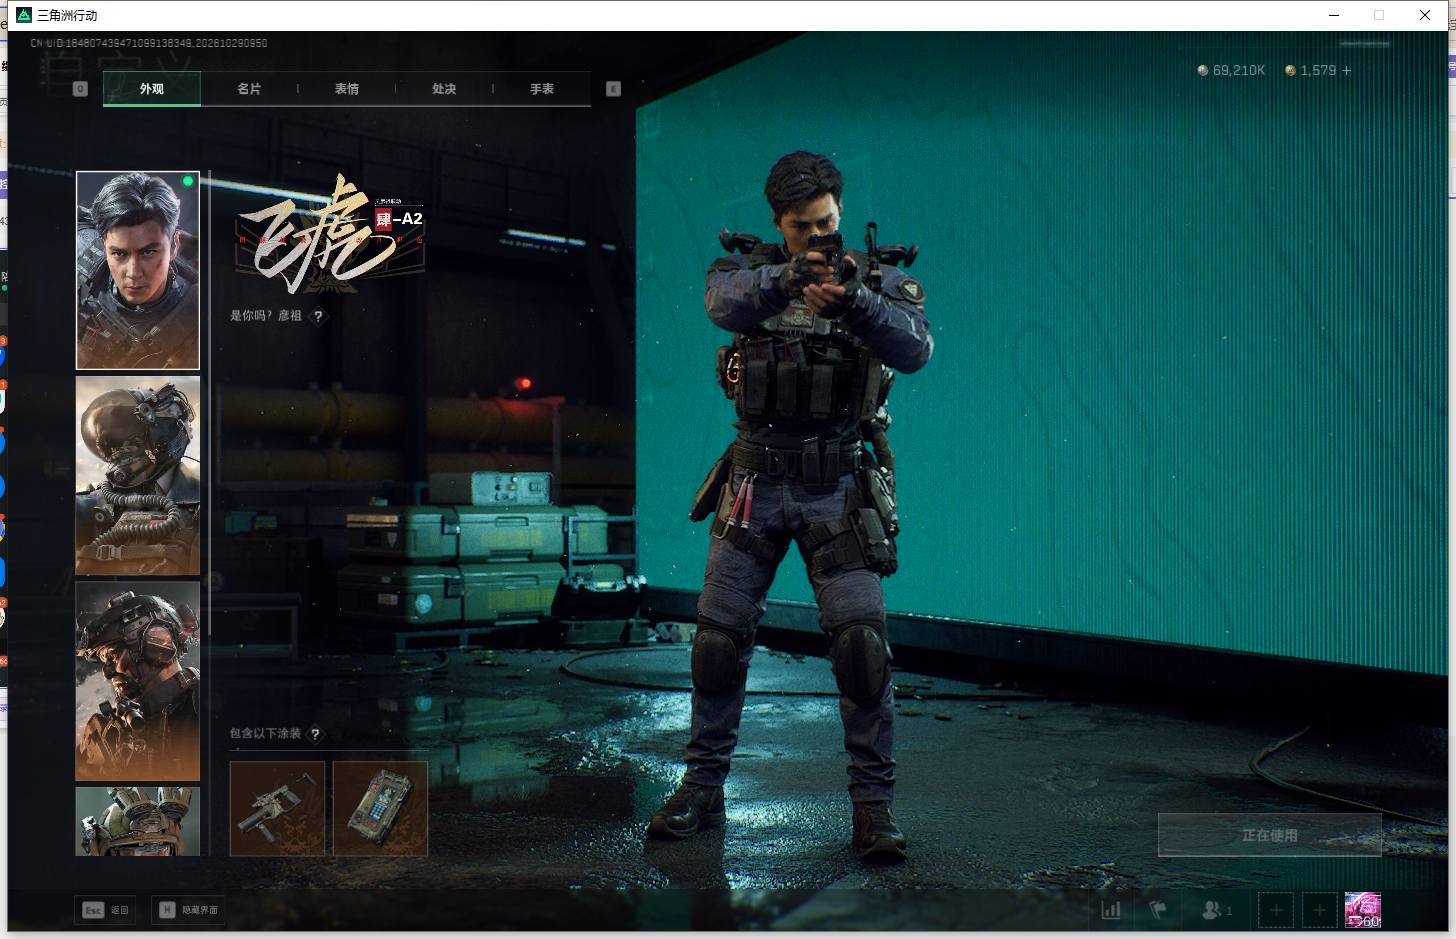Select the bearded soldier with headset skin thumbnail
The image size is (1456, 939).
[138, 681]
